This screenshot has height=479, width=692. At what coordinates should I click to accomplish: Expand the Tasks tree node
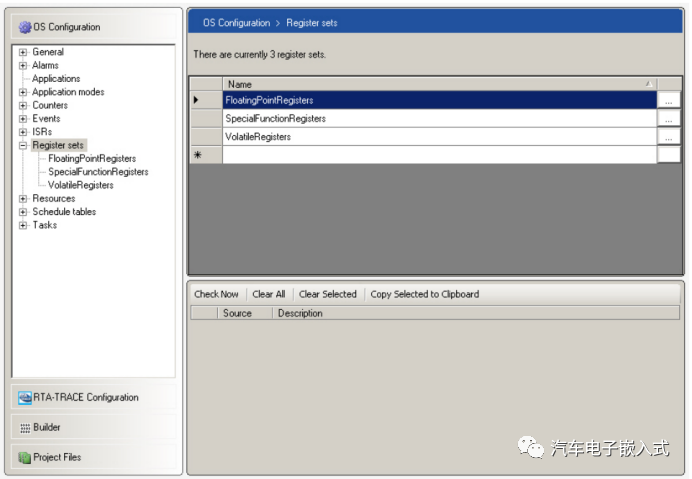coord(23,225)
